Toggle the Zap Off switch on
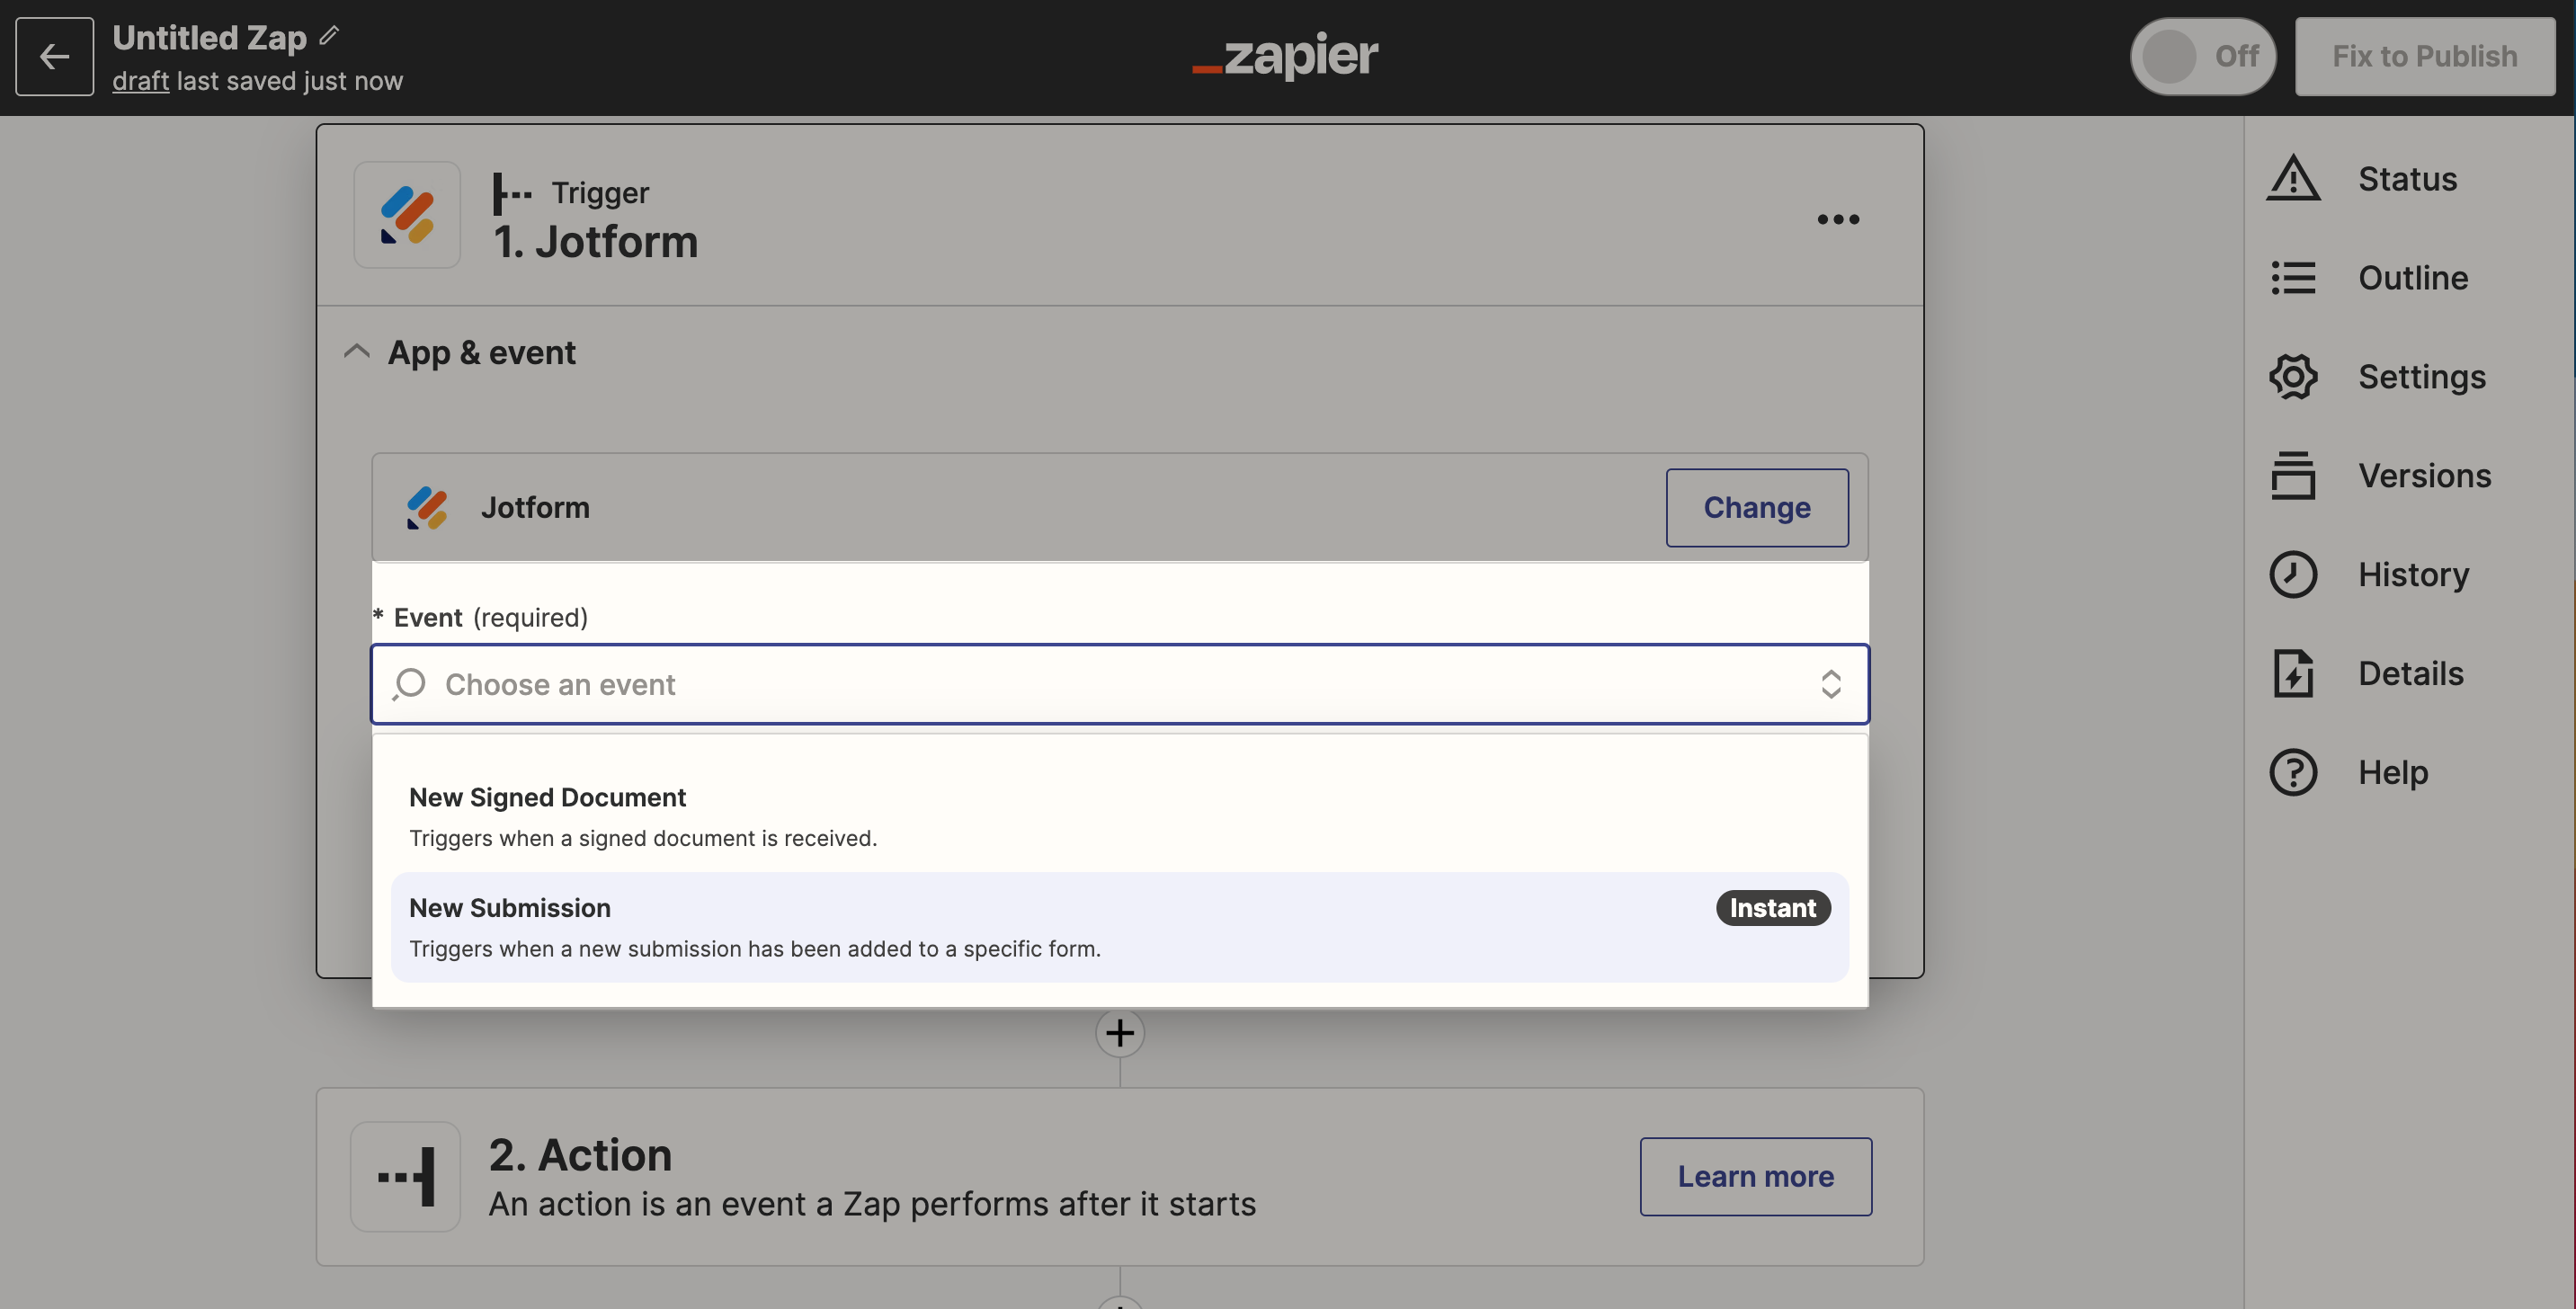 pos(2202,56)
